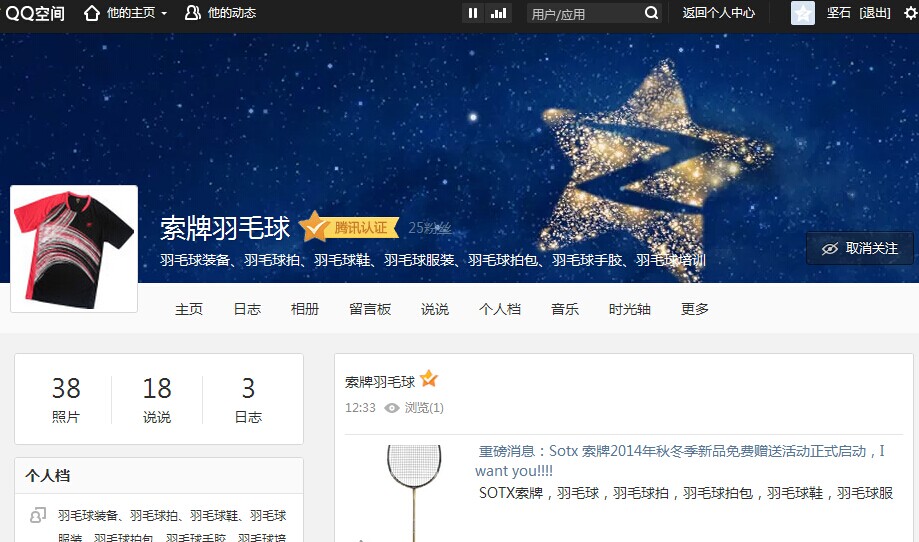Expand the 更多 navigation menu
919x542 pixels.
pos(695,309)
